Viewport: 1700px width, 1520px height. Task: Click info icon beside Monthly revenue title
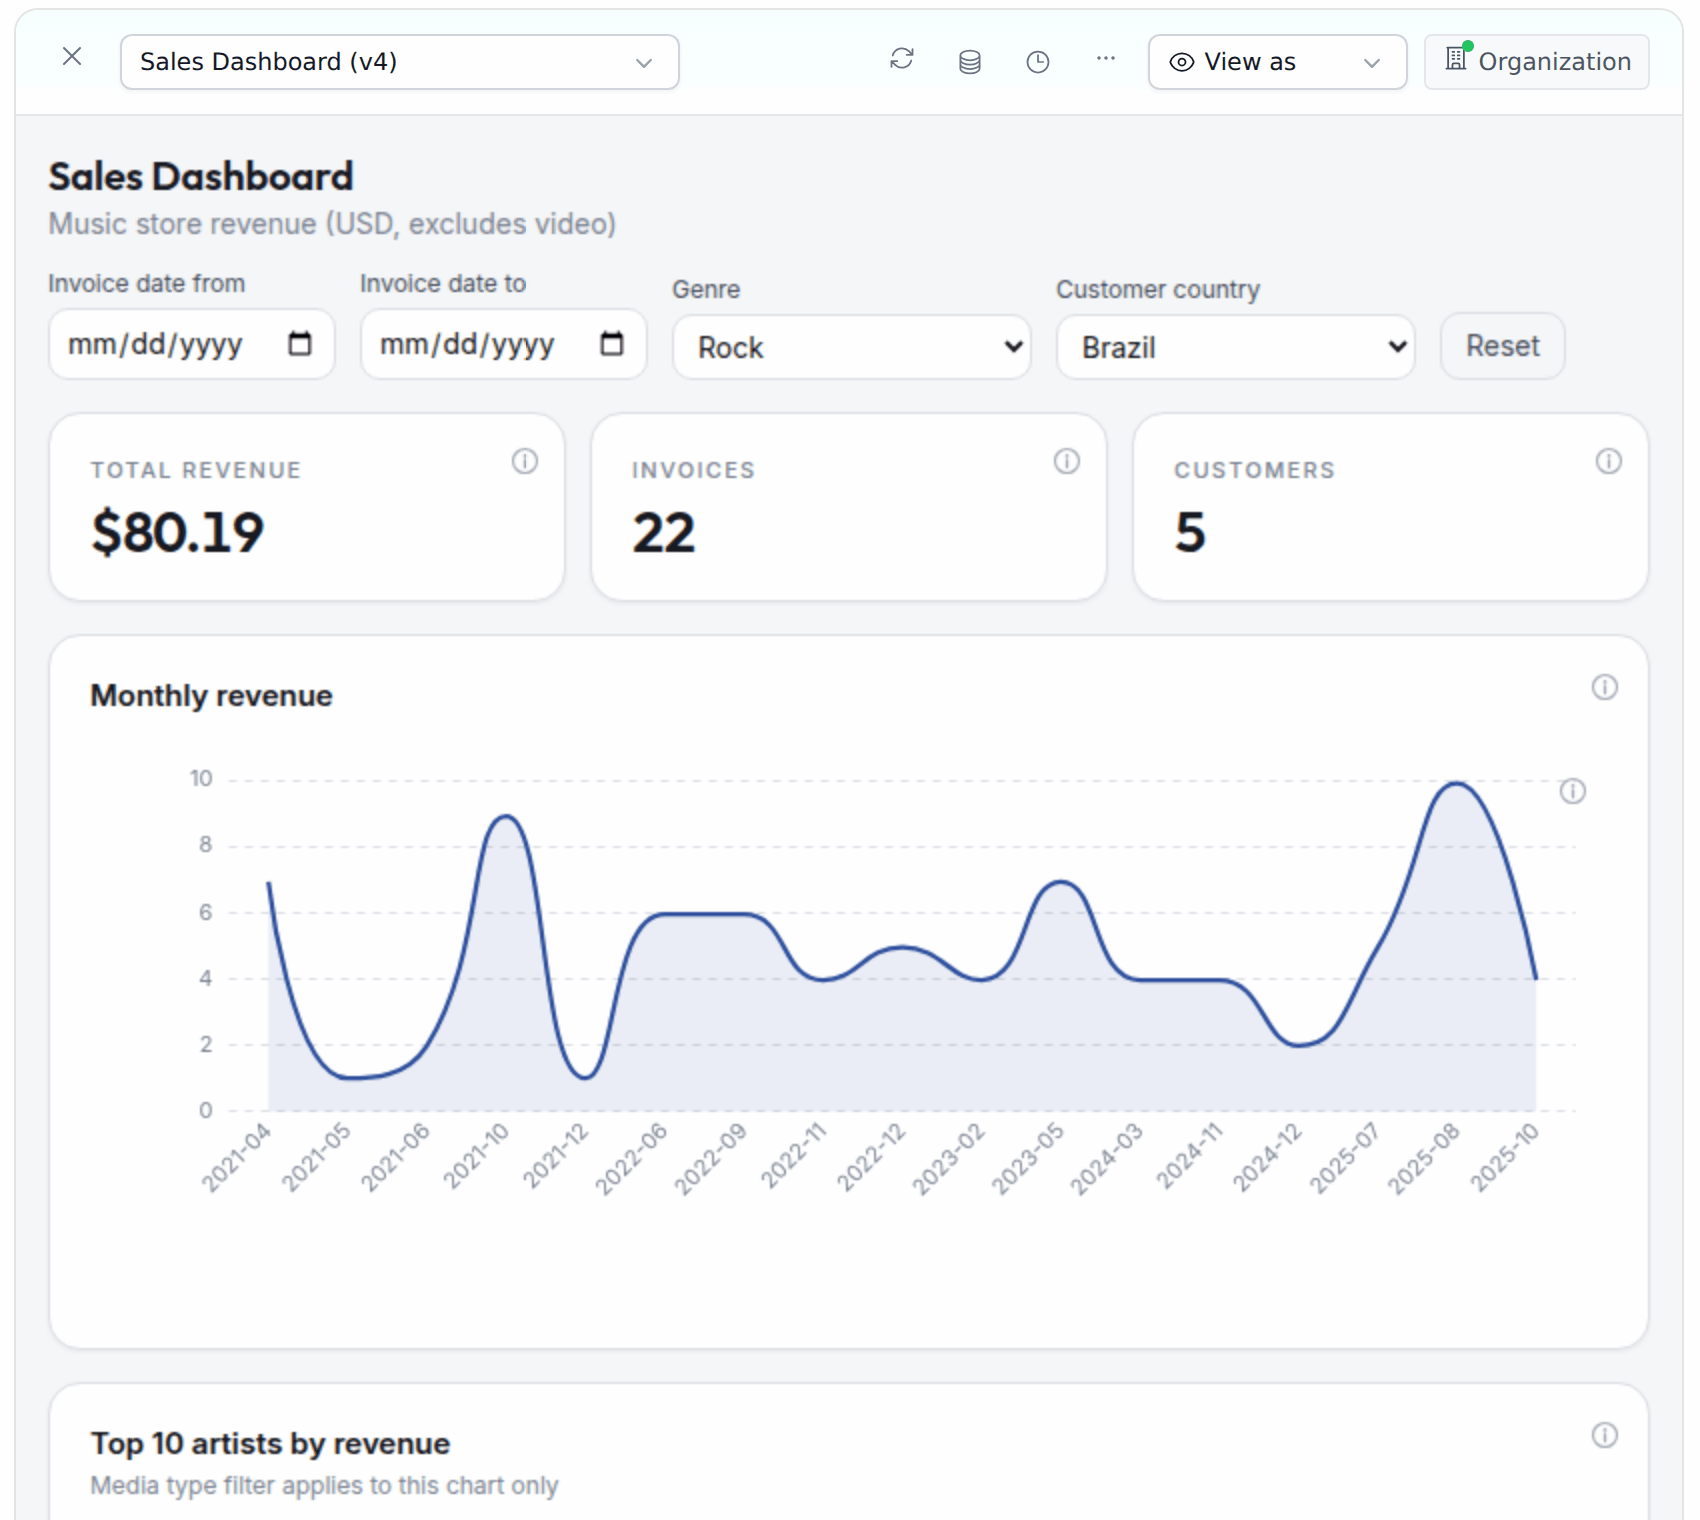[1605, 687]
